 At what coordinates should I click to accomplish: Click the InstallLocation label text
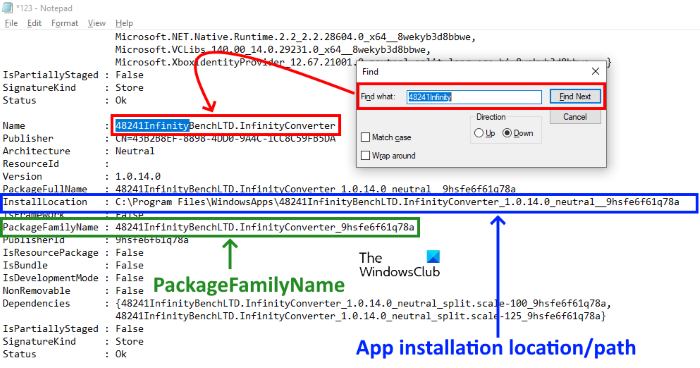coord(45,202)
